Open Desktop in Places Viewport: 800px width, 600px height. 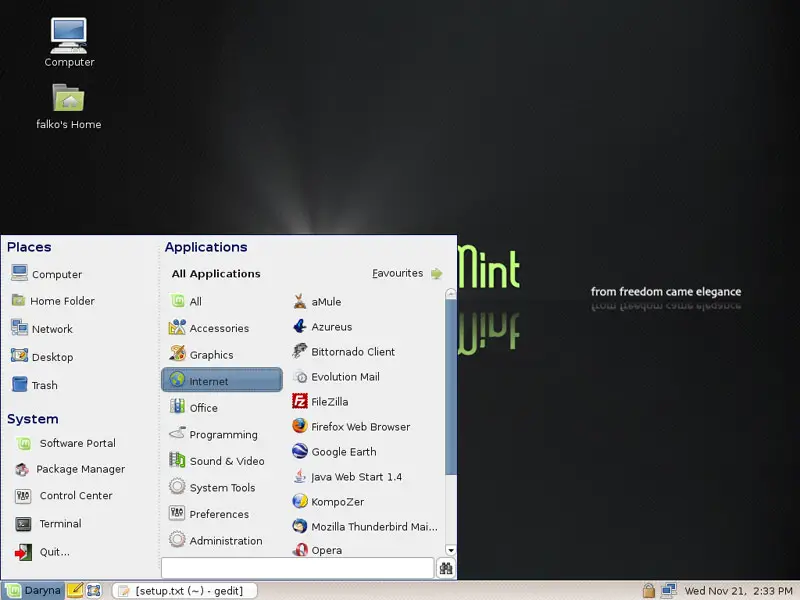tap(42, 357)
